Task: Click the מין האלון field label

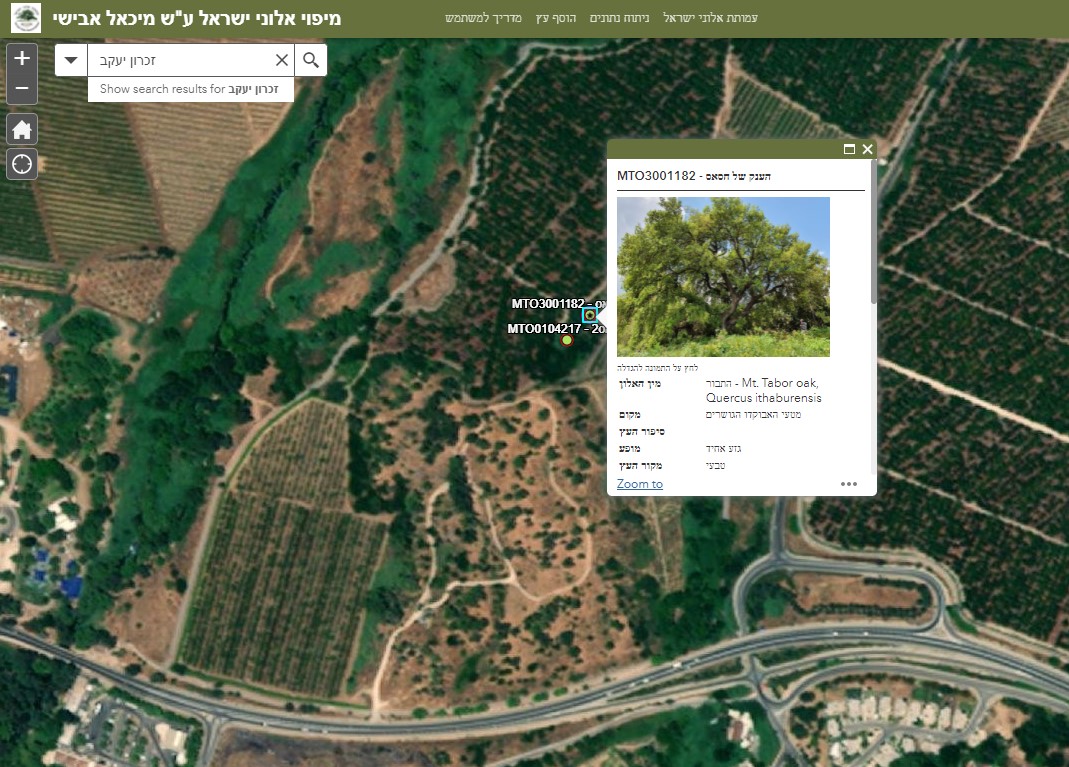Action: point(639,384)
